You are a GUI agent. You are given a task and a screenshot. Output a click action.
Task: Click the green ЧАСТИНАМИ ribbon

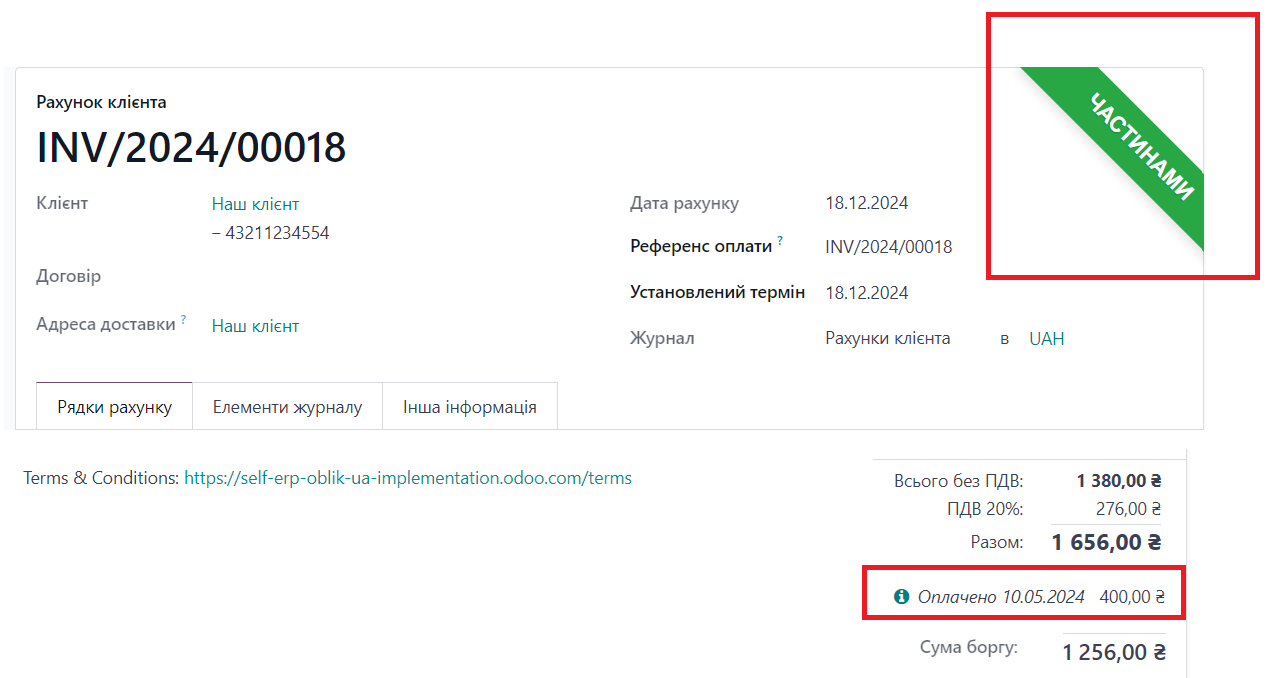coord(1140,147)
